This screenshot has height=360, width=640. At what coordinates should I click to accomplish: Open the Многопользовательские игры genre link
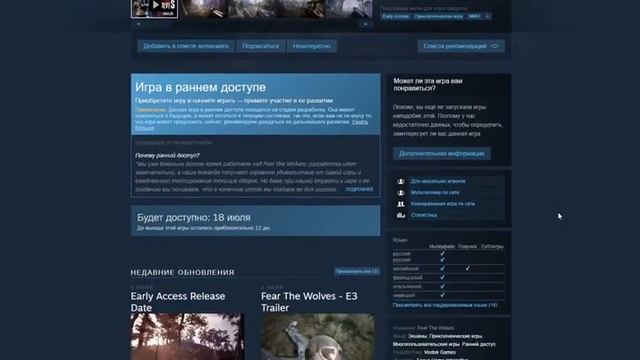pyautogui.click(x=426, y=344)
